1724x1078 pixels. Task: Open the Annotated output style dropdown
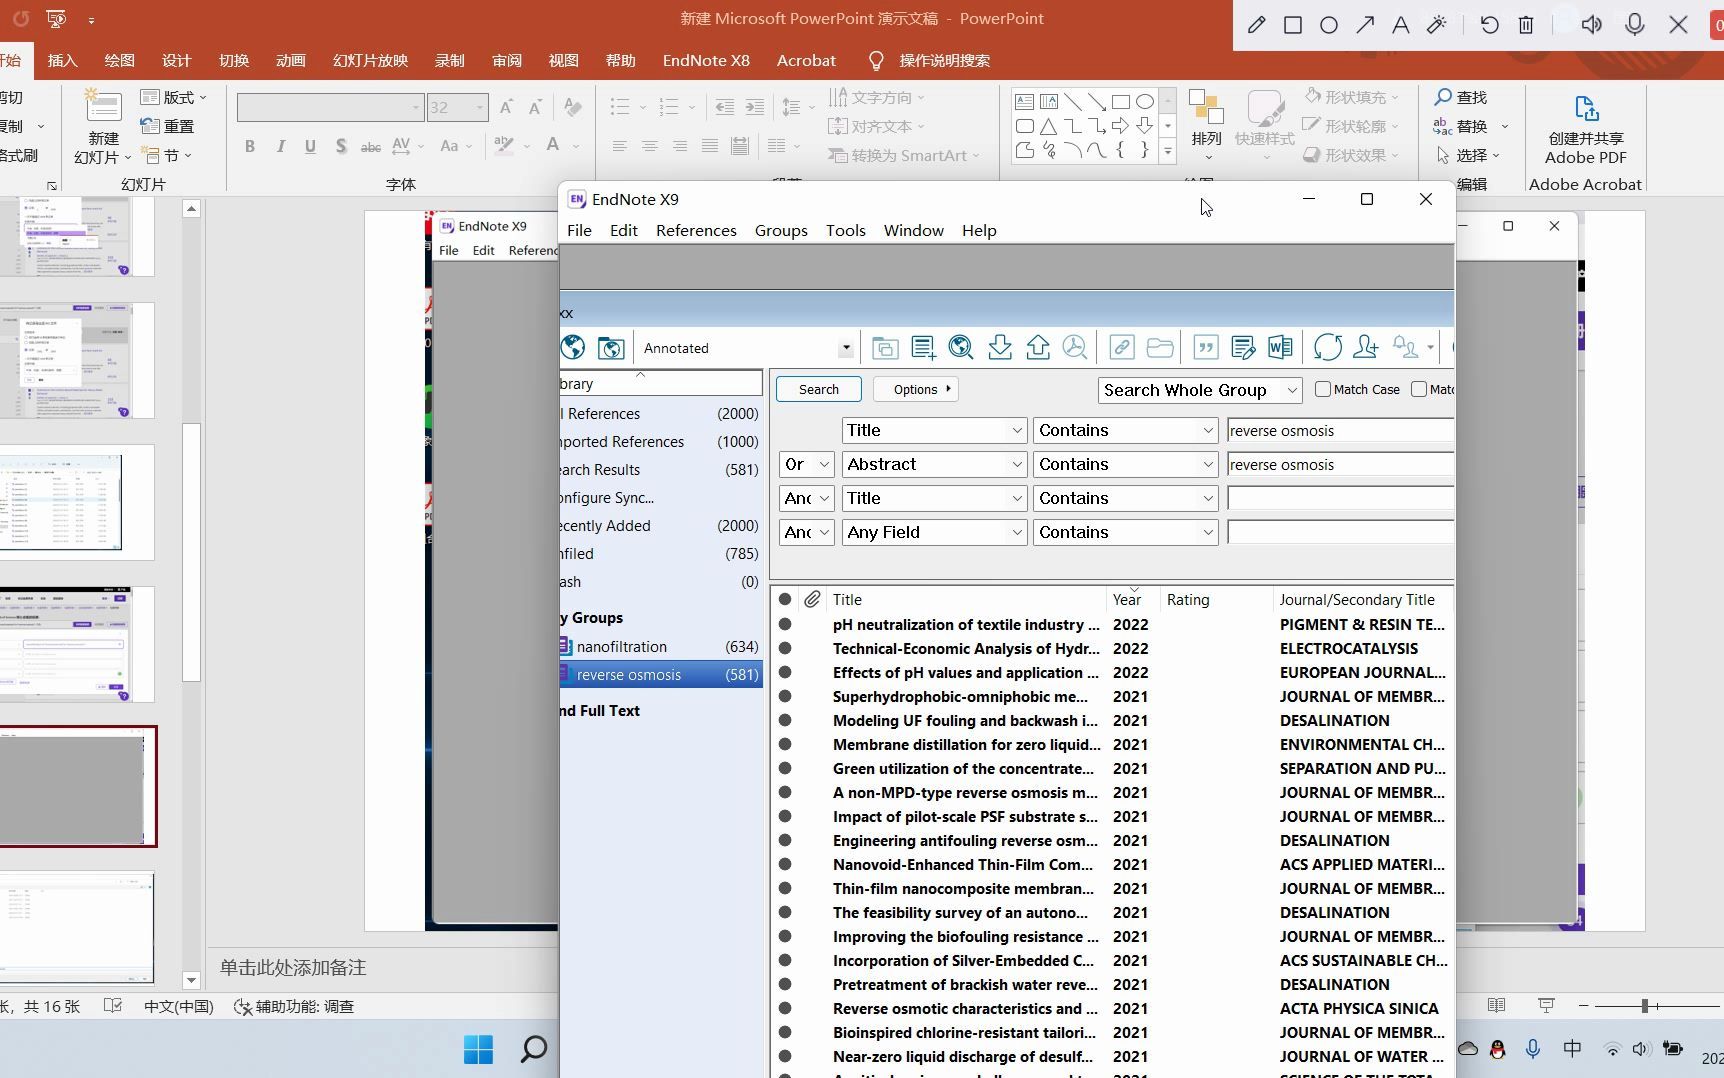(x=846, y=348)
